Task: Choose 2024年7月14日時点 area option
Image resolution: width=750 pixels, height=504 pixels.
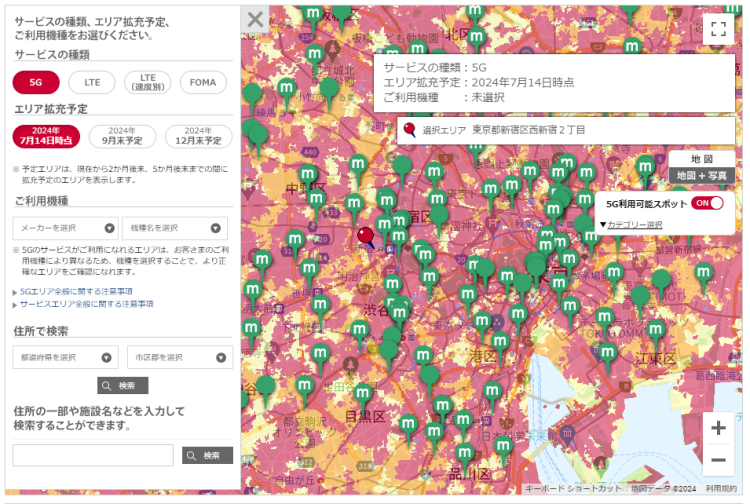Action: (46, 136)
